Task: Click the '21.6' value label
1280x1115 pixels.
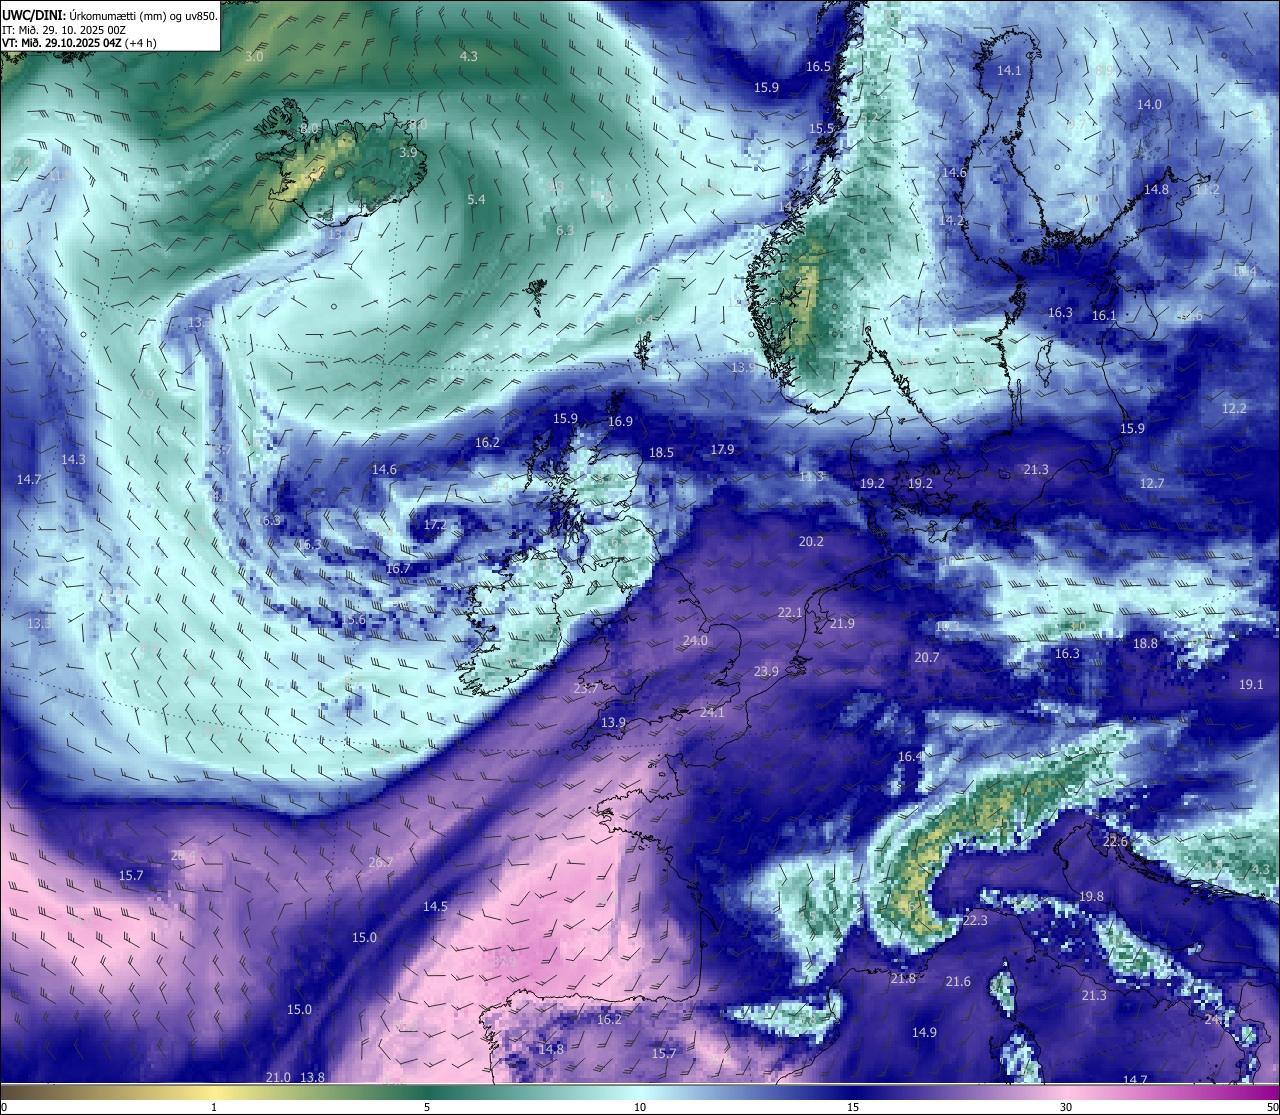Action: 958,981
